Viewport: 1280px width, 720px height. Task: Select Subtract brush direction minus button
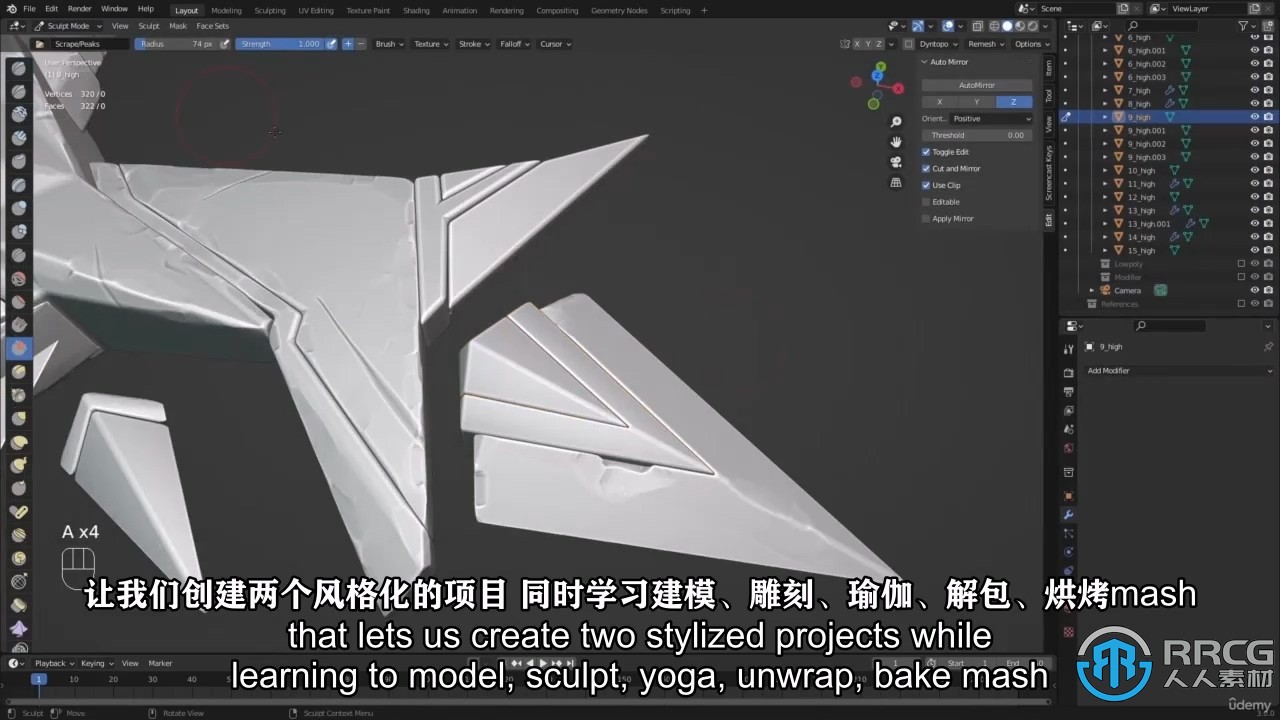(360, 44)
